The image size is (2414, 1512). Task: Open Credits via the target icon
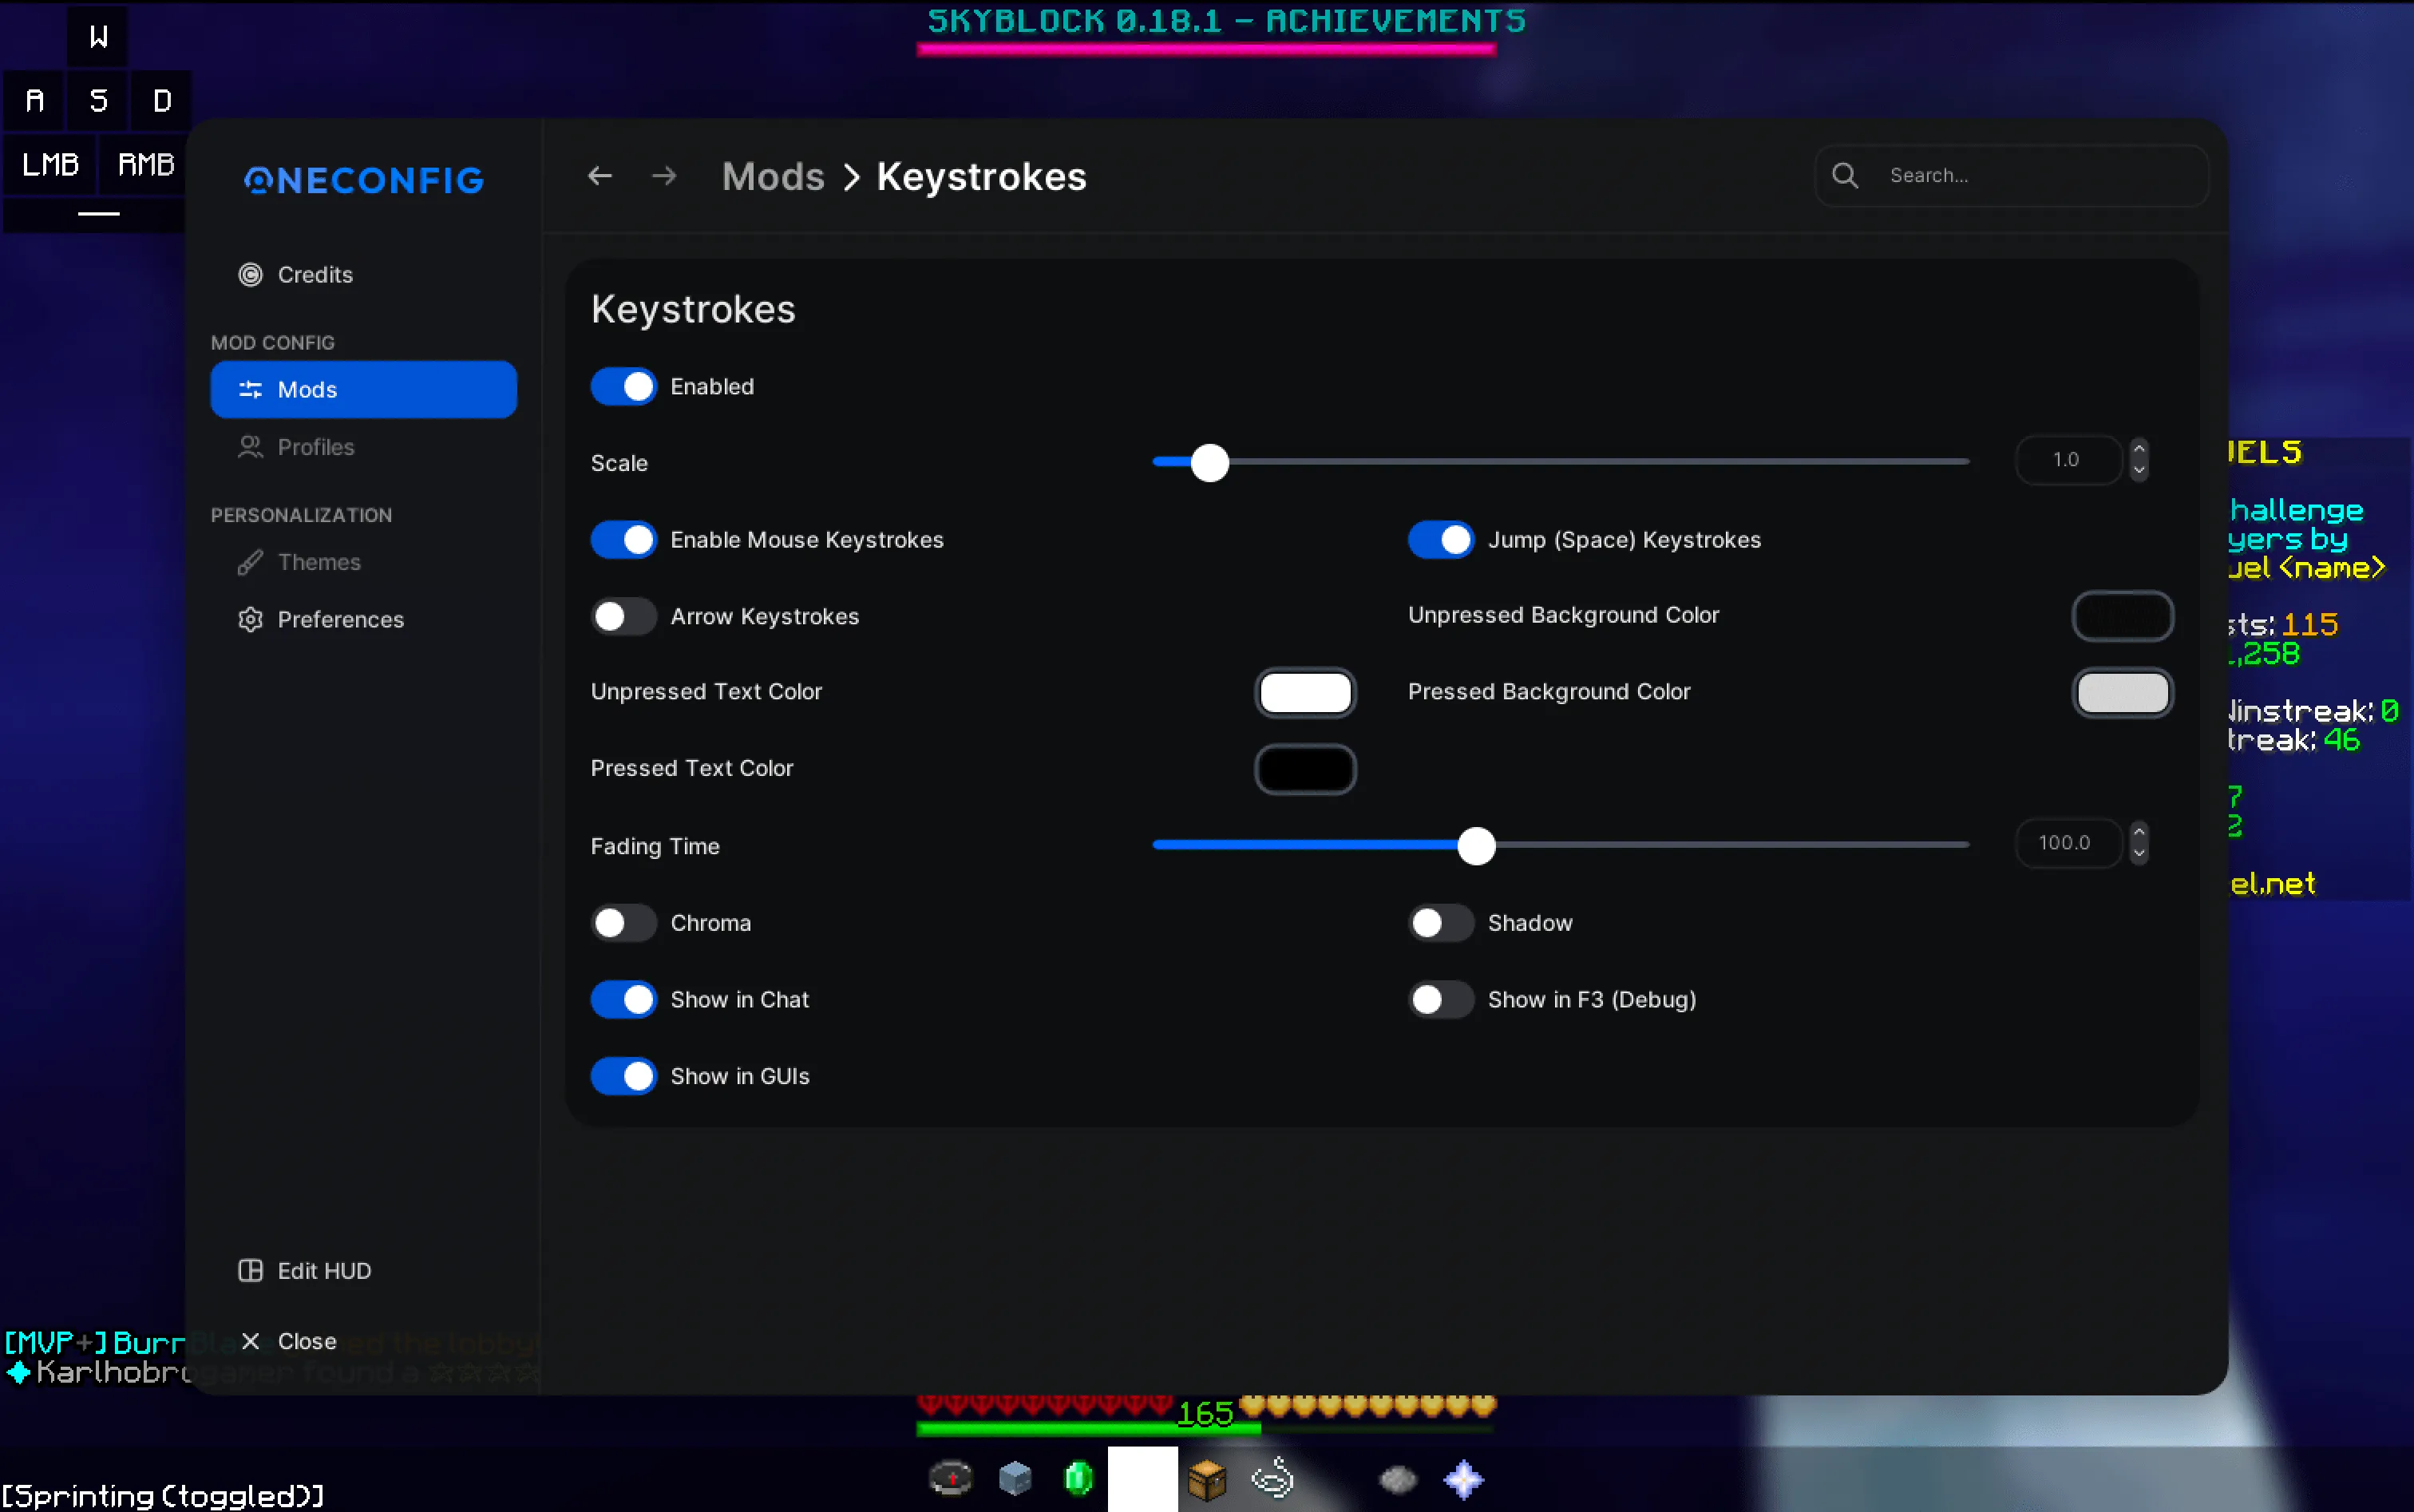[x=250, y=274]
